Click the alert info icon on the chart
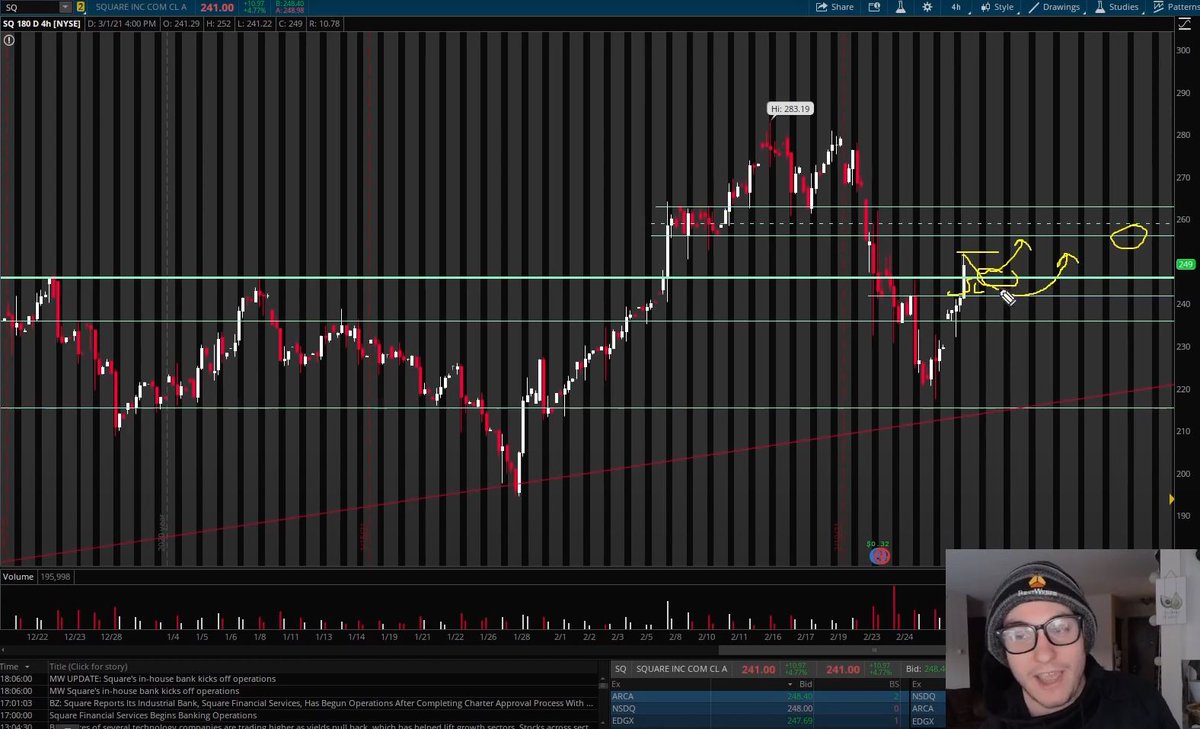This screenshot has height=729, width=1200. tap(9, 41)
